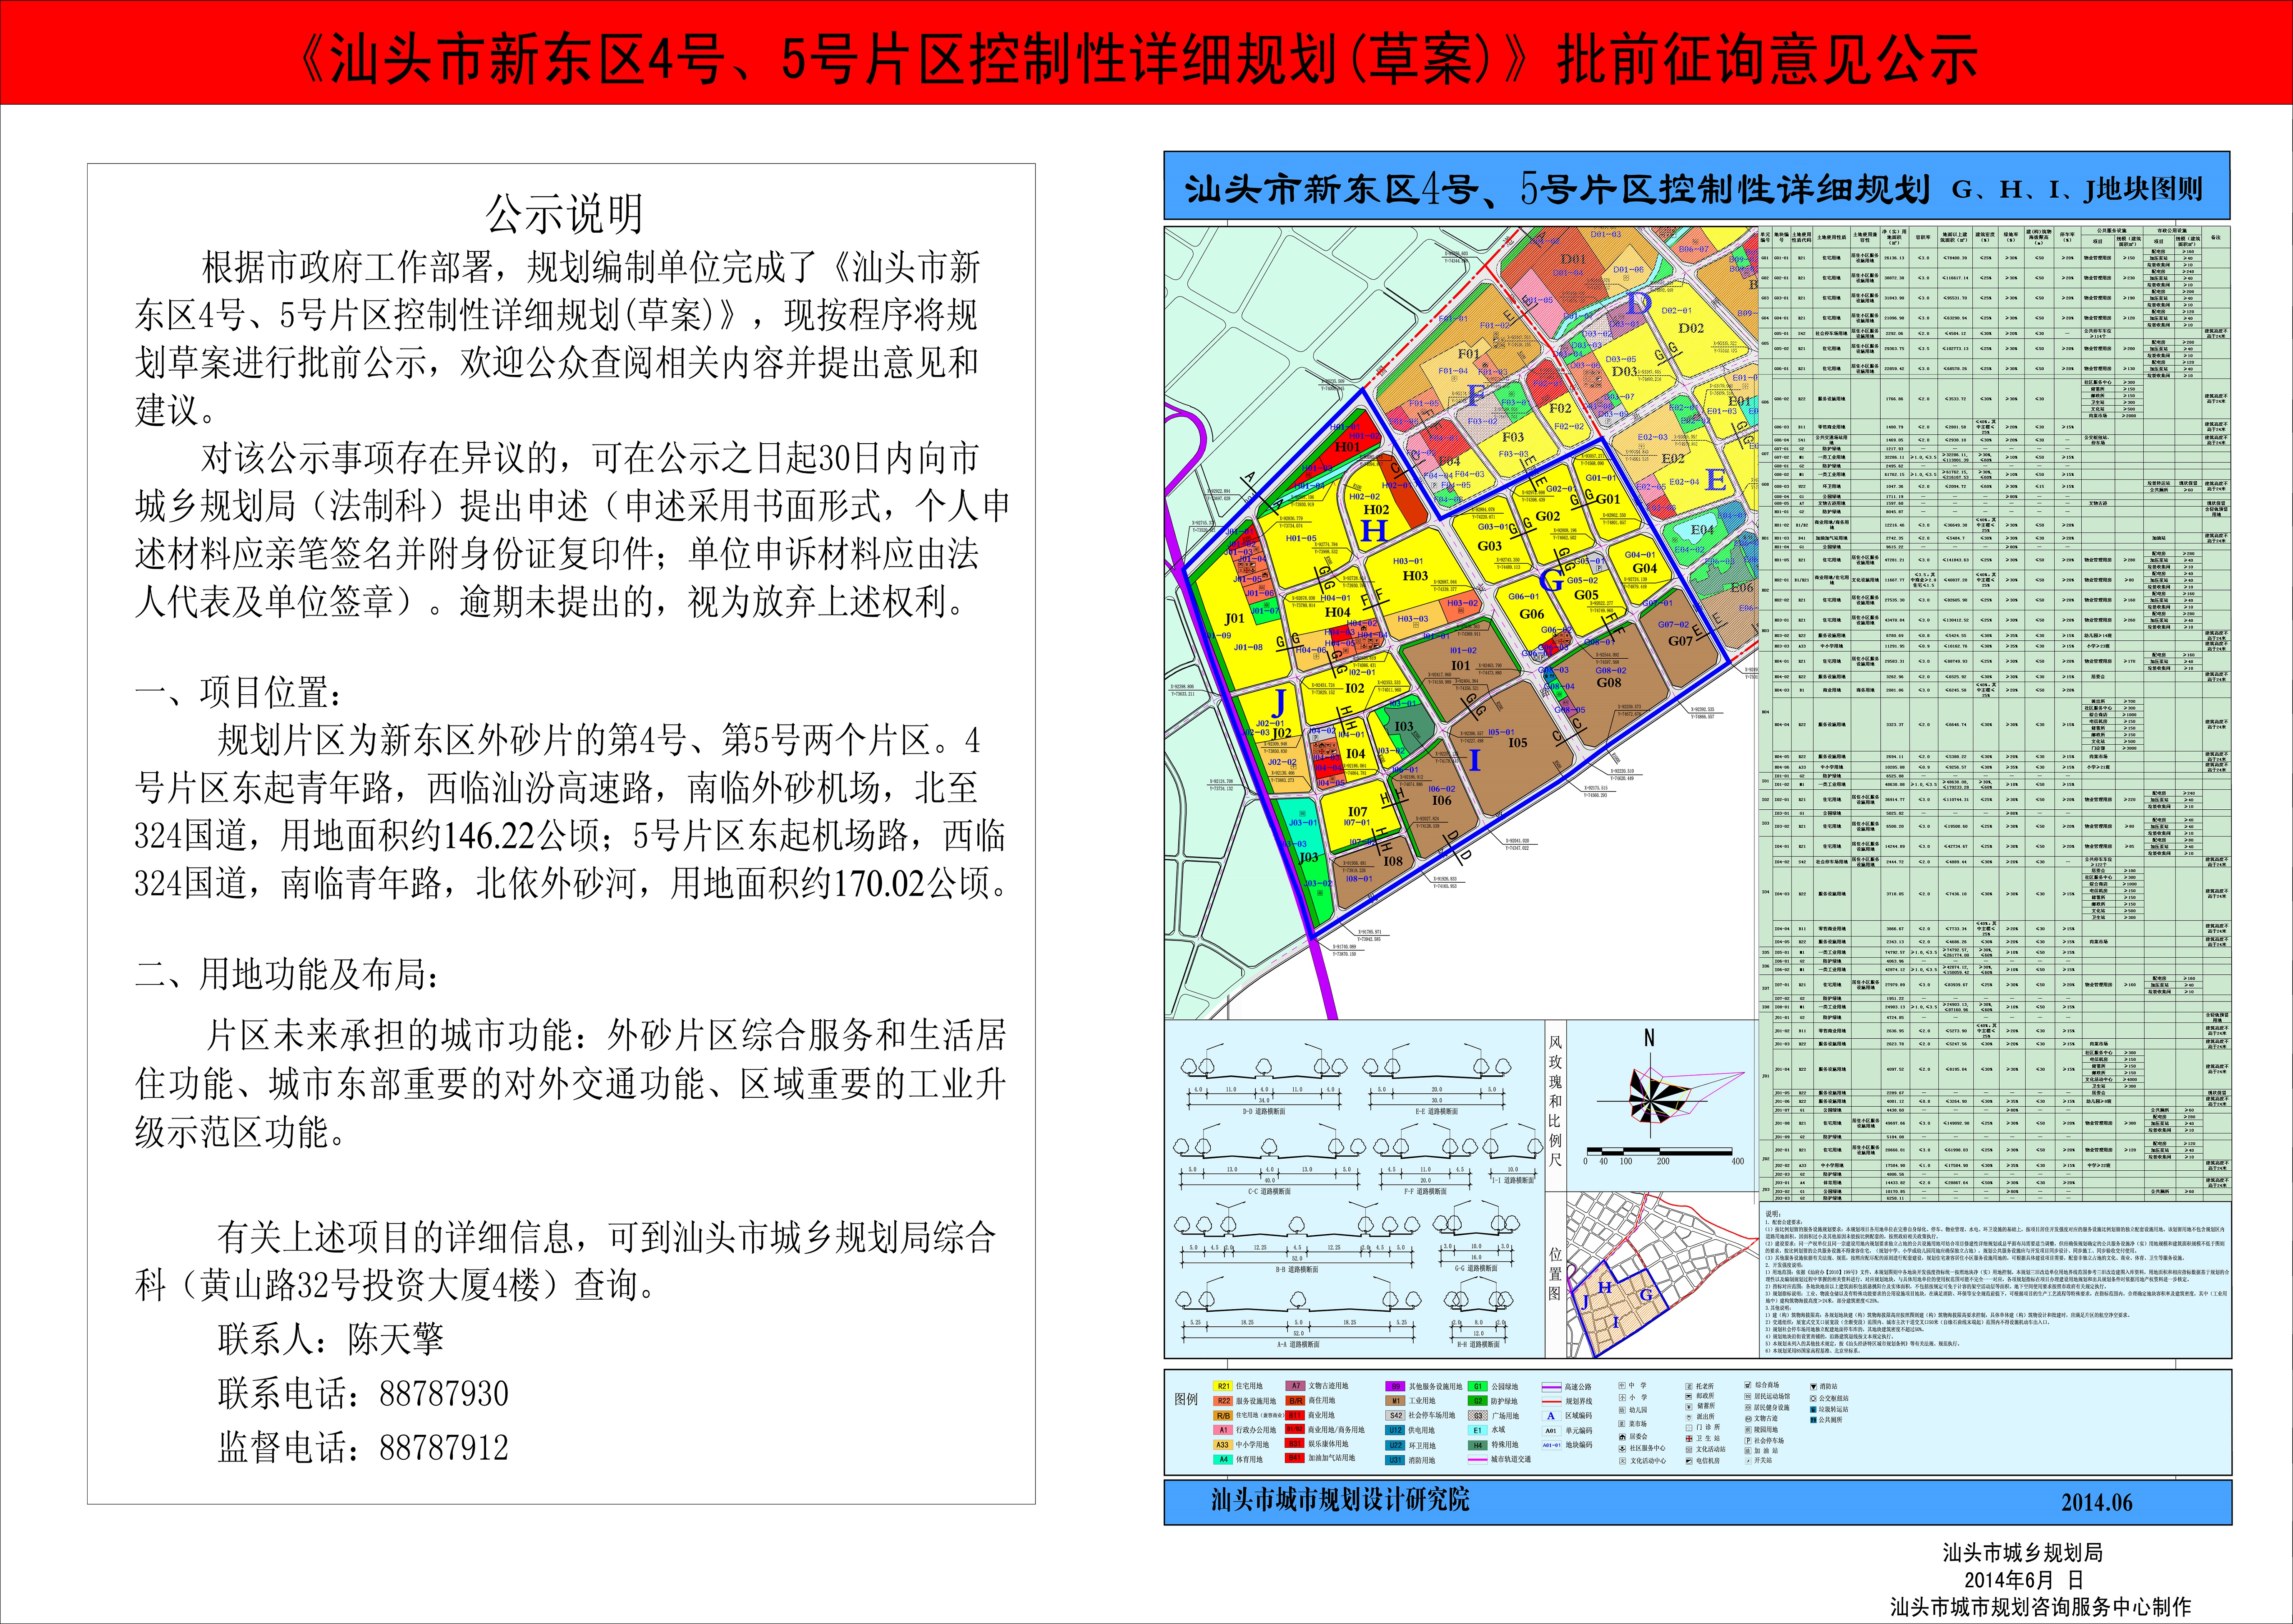2293x1624 pixels.
Task: Click contact name 陈天擎 line
Action: 330,1339
